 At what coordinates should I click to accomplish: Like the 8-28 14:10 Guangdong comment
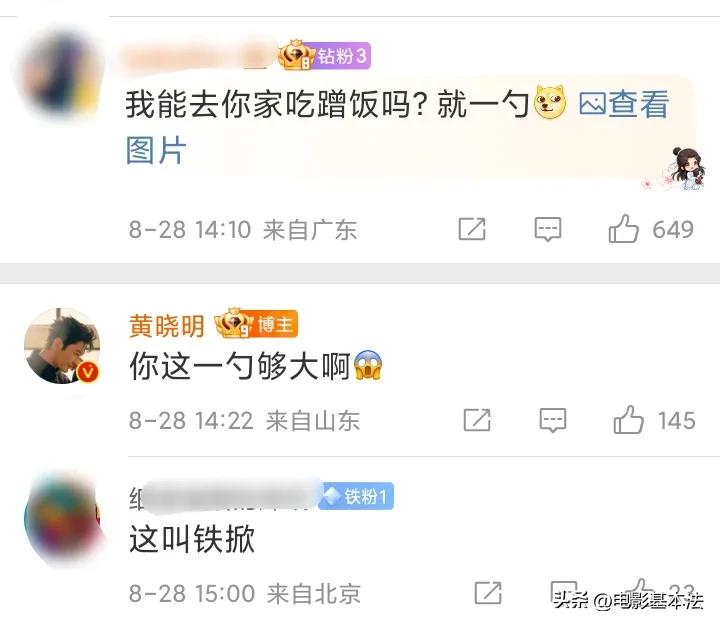coord(624,229)
